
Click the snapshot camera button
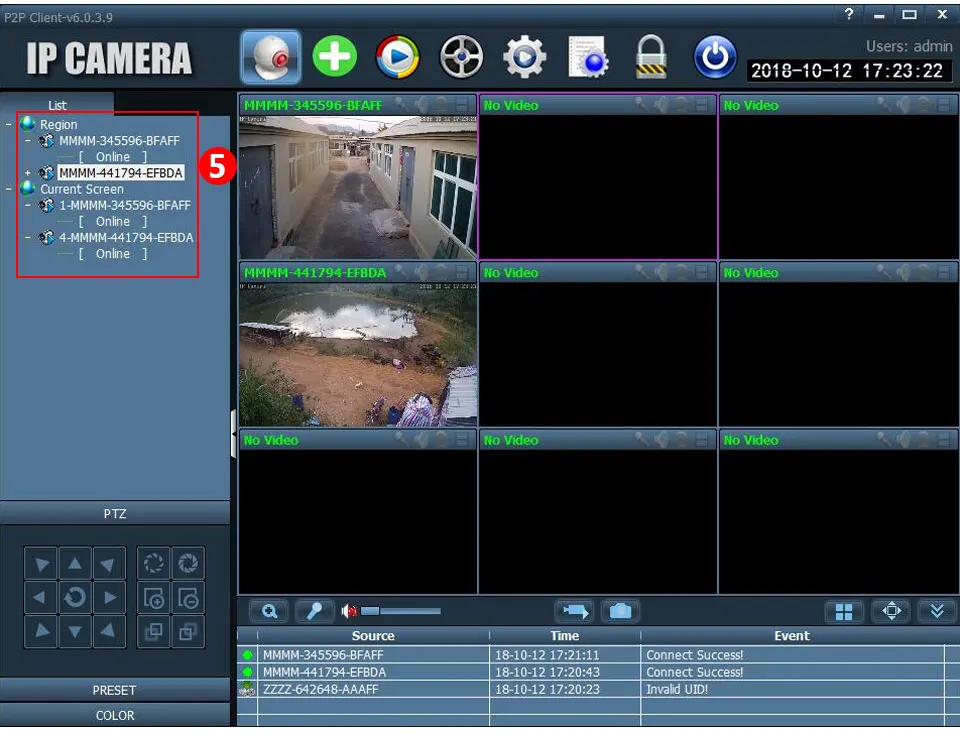[x=620, y=611]
